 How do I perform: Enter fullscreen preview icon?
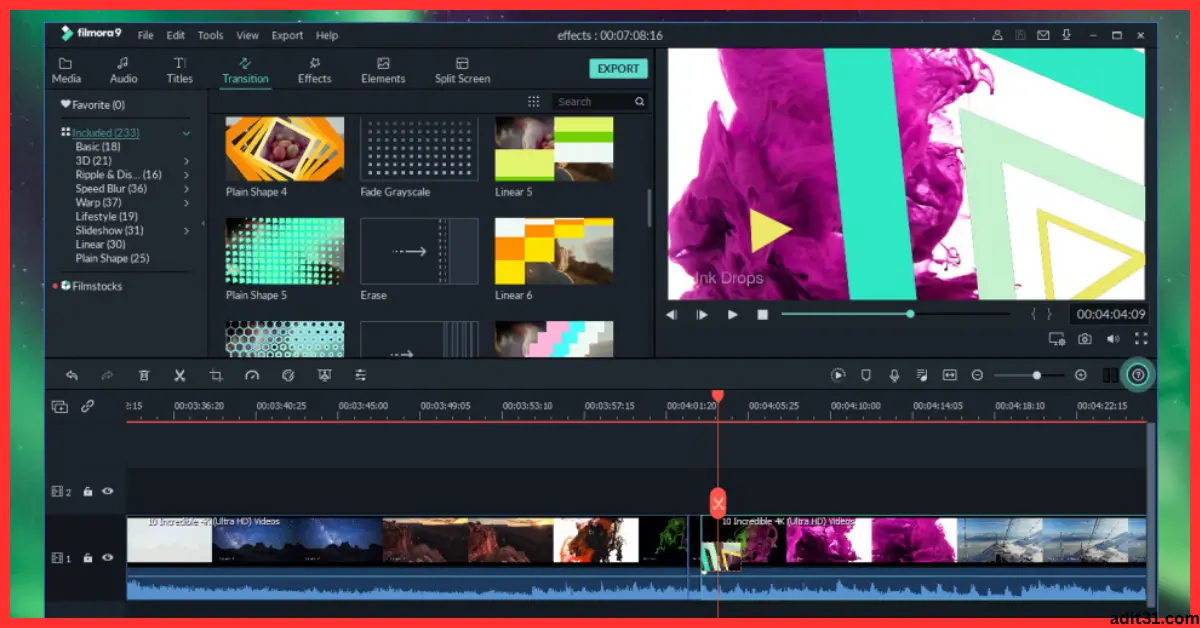(x=1141, y=339)
